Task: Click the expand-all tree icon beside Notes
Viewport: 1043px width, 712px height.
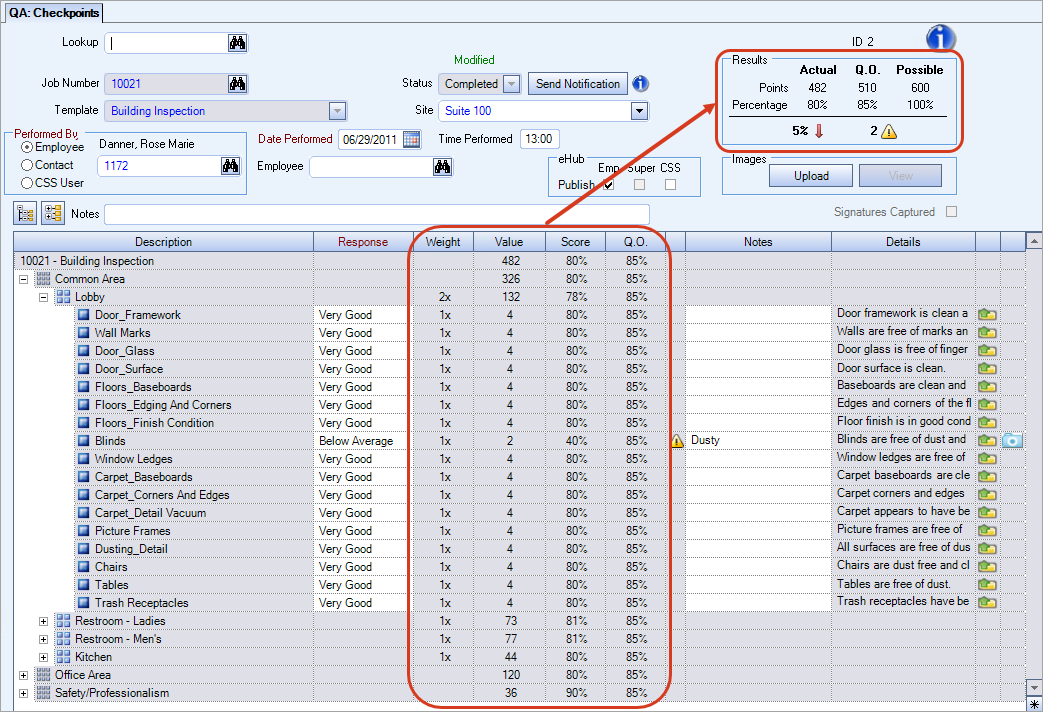Action: coord(52,213)
